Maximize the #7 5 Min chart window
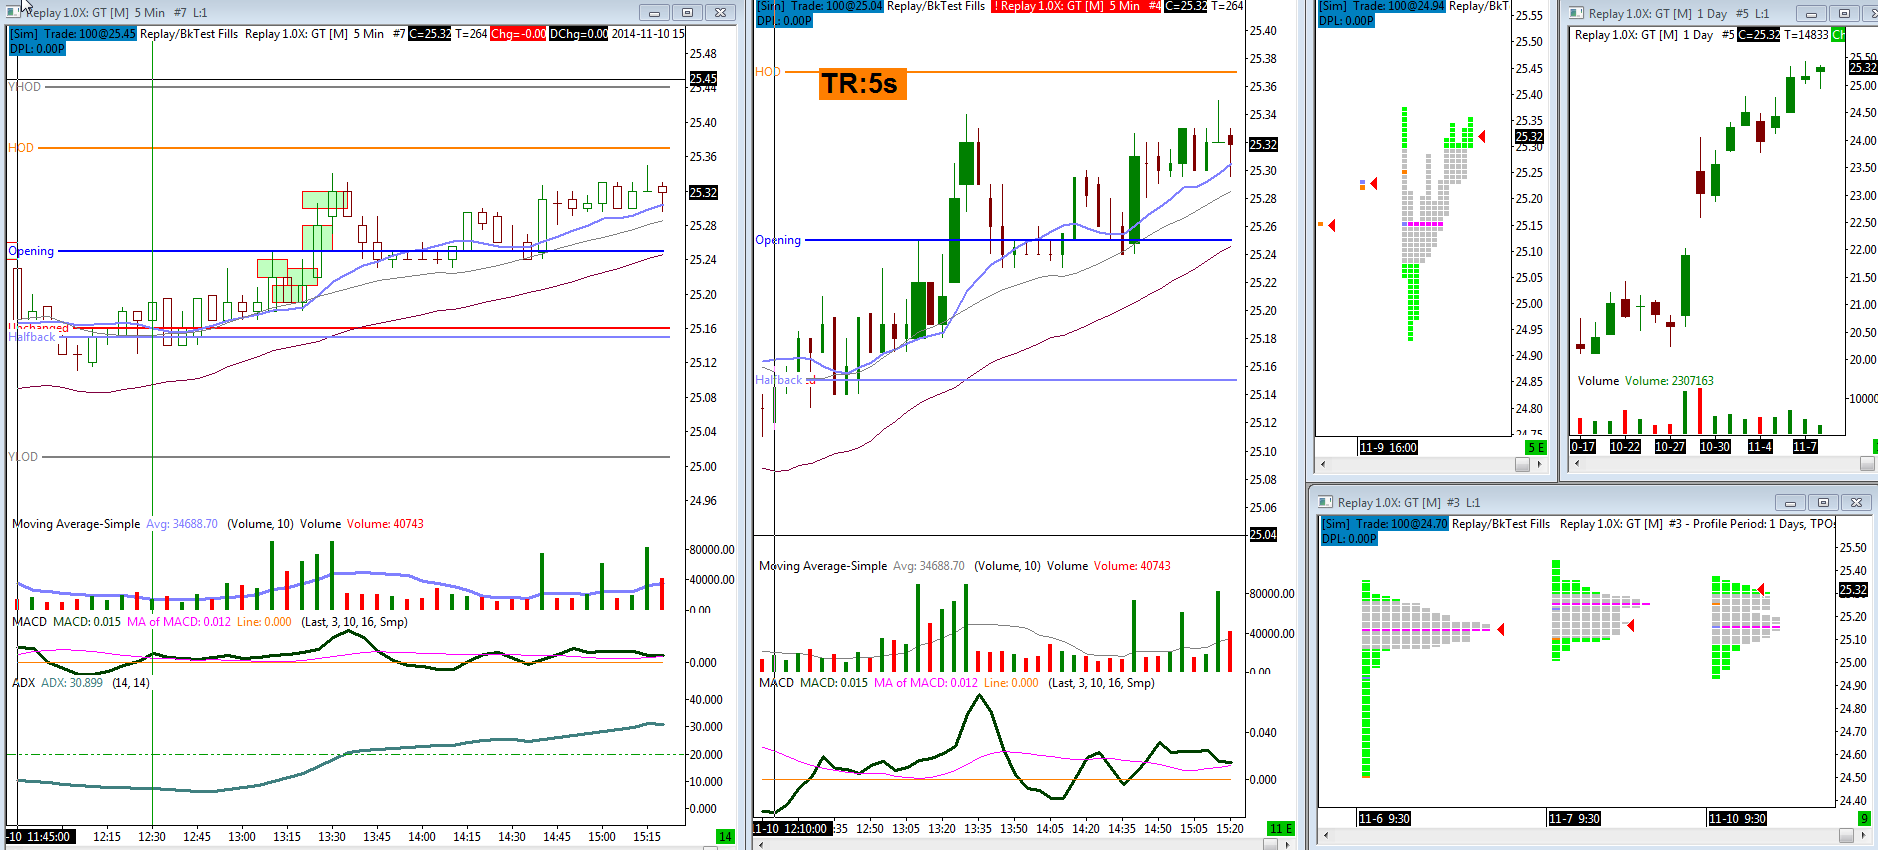Screen dimensions: 1878x850 tap(687, 13)
